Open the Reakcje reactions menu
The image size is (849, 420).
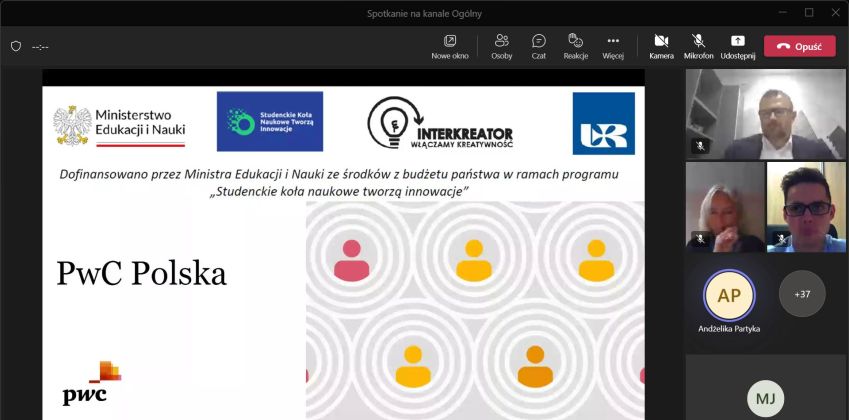(575, 46)
